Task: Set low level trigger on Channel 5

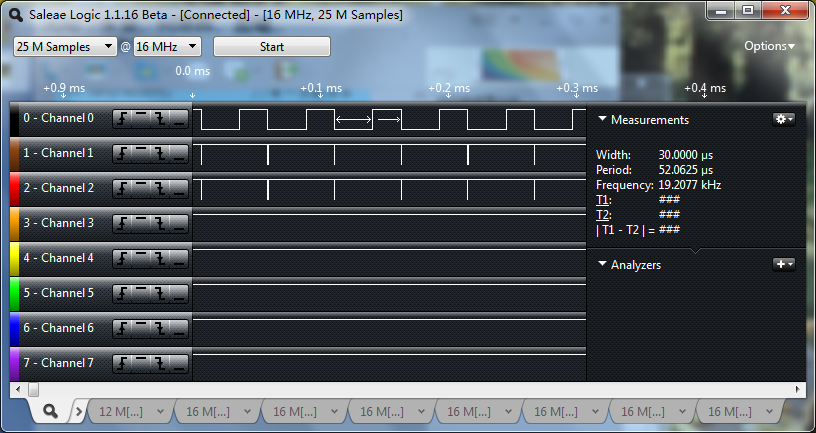Action: pyautogui.click(x=179, y=294)
